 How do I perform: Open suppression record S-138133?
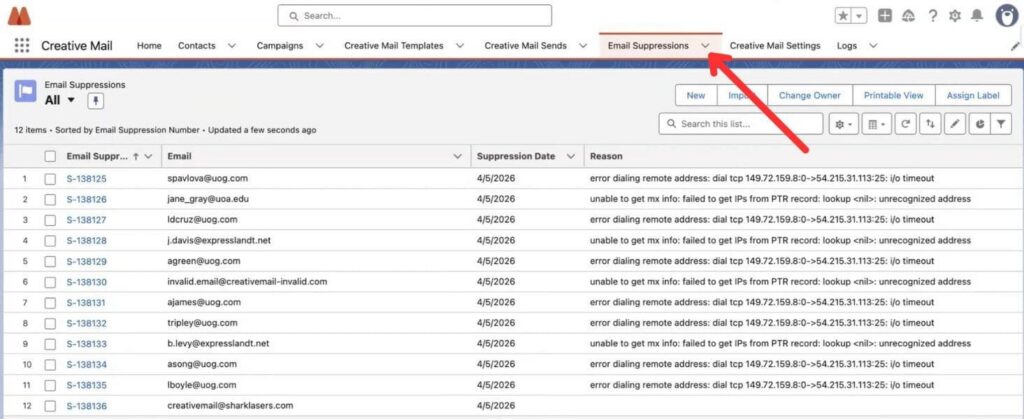[86, 345]
